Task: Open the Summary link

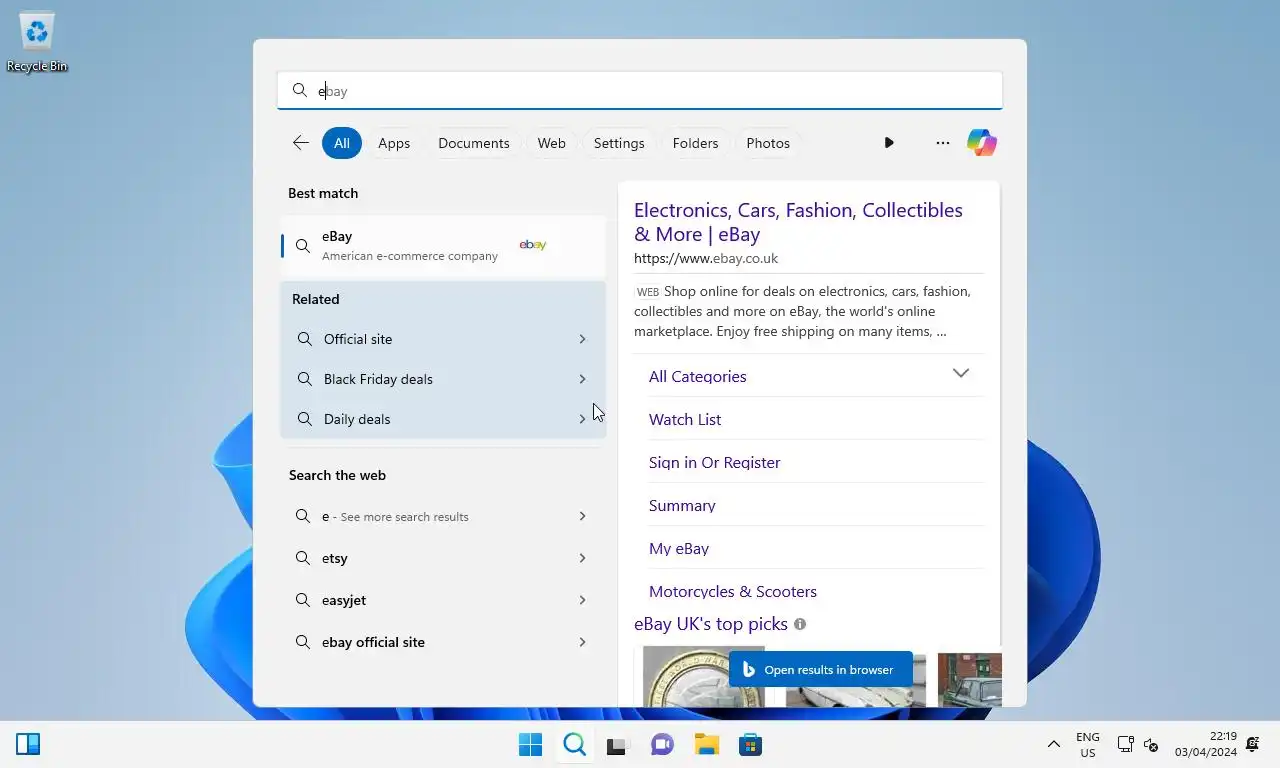Action: pyautogui.click(x=682, y=505)
